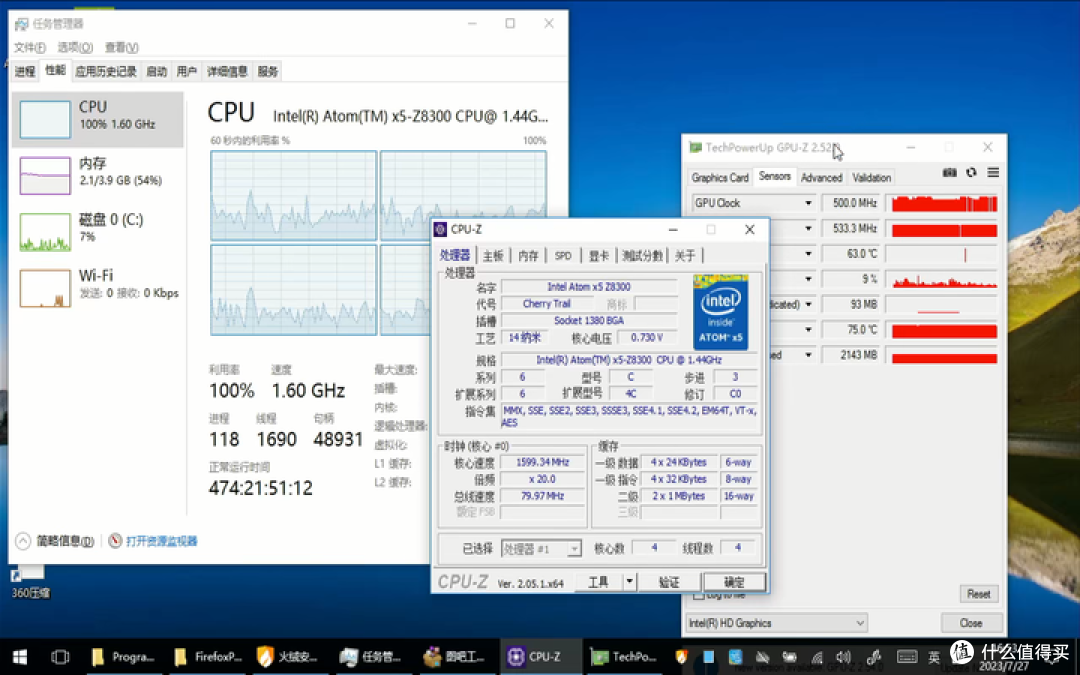Screen dimensions: 1080x675
Task: Switch to the 详细信息 tab
Action: point(227,72)
